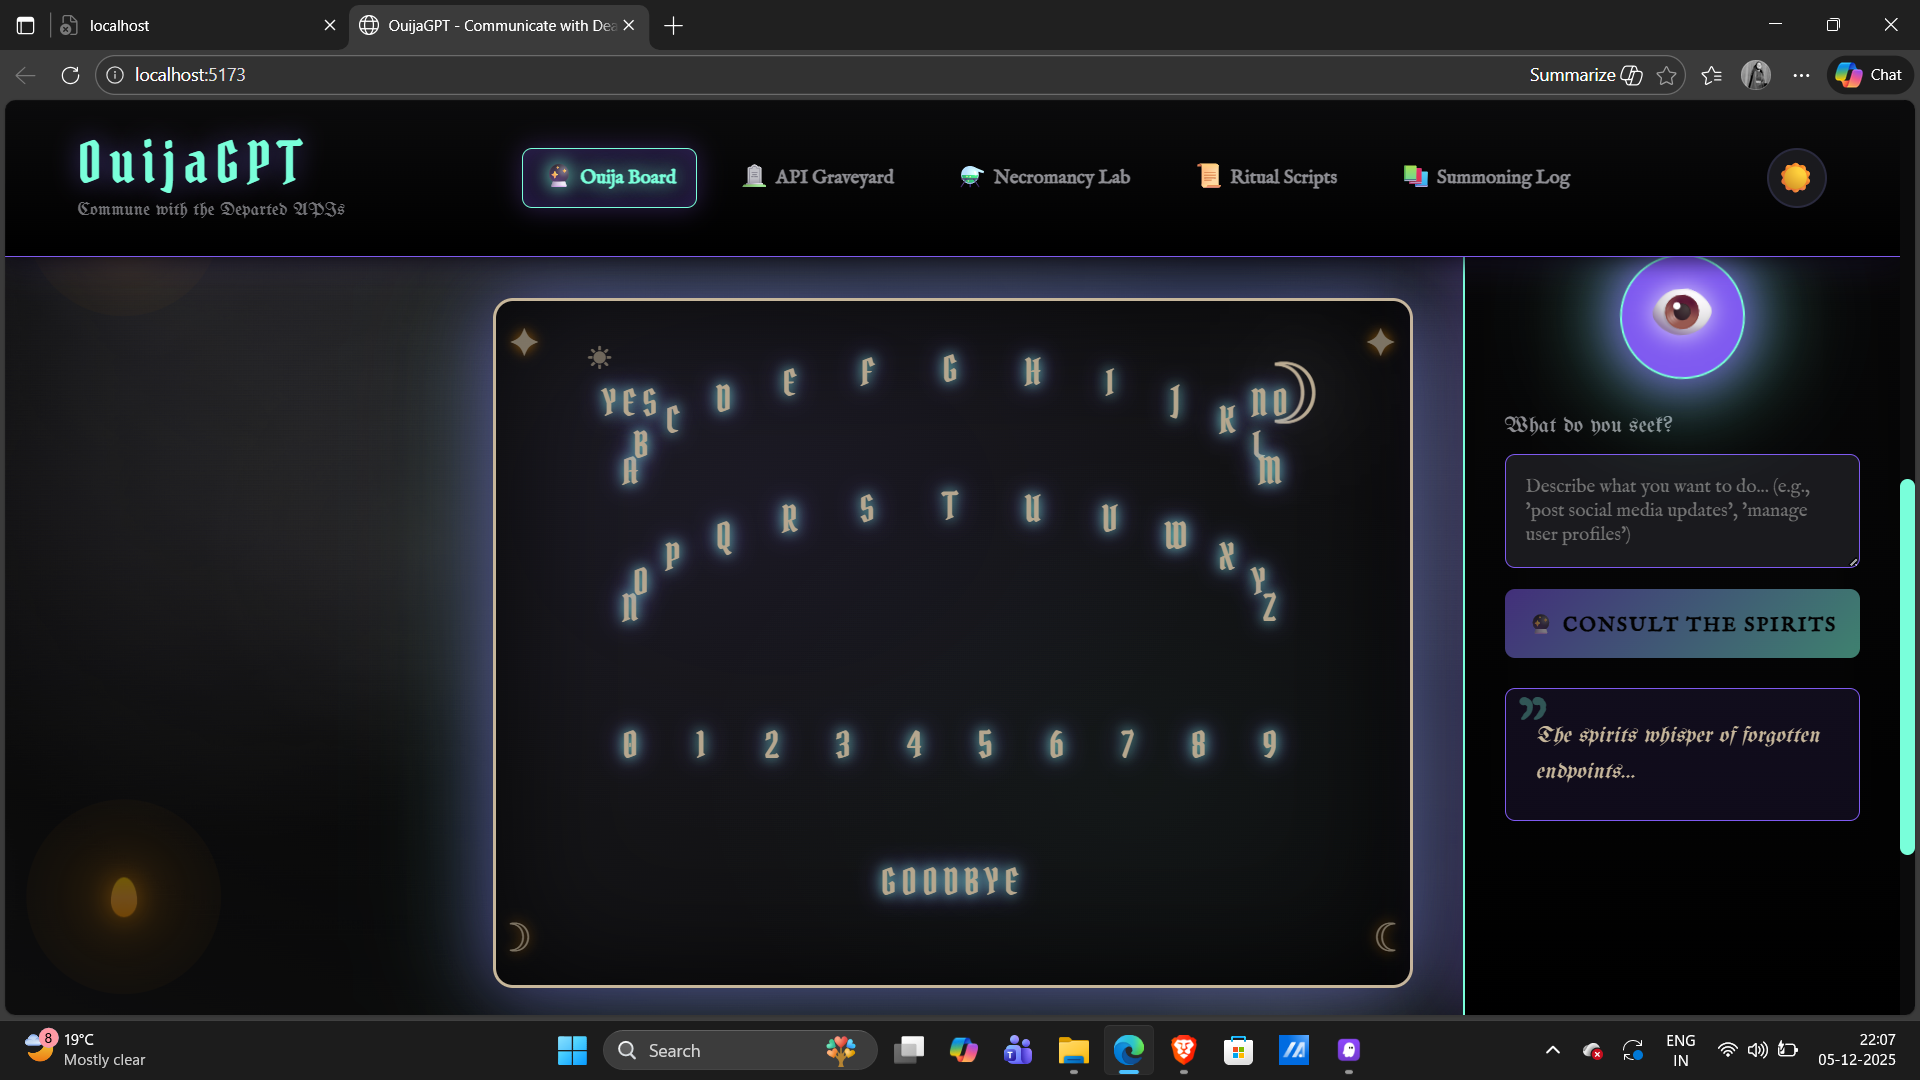Toggle the sun theme switch button

[1796, 178]
